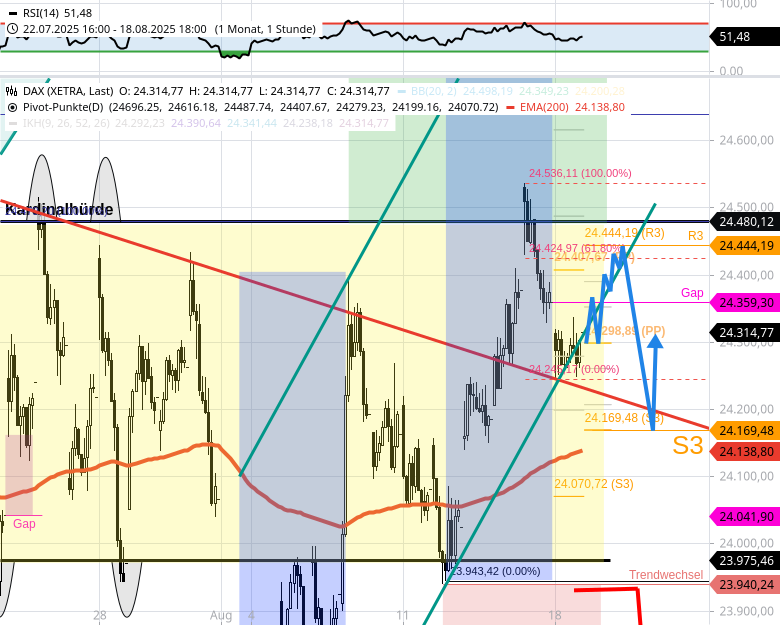
Task: Click Fibonacci label 23.943,42 (0.00%)
Action: pos(495,571)
